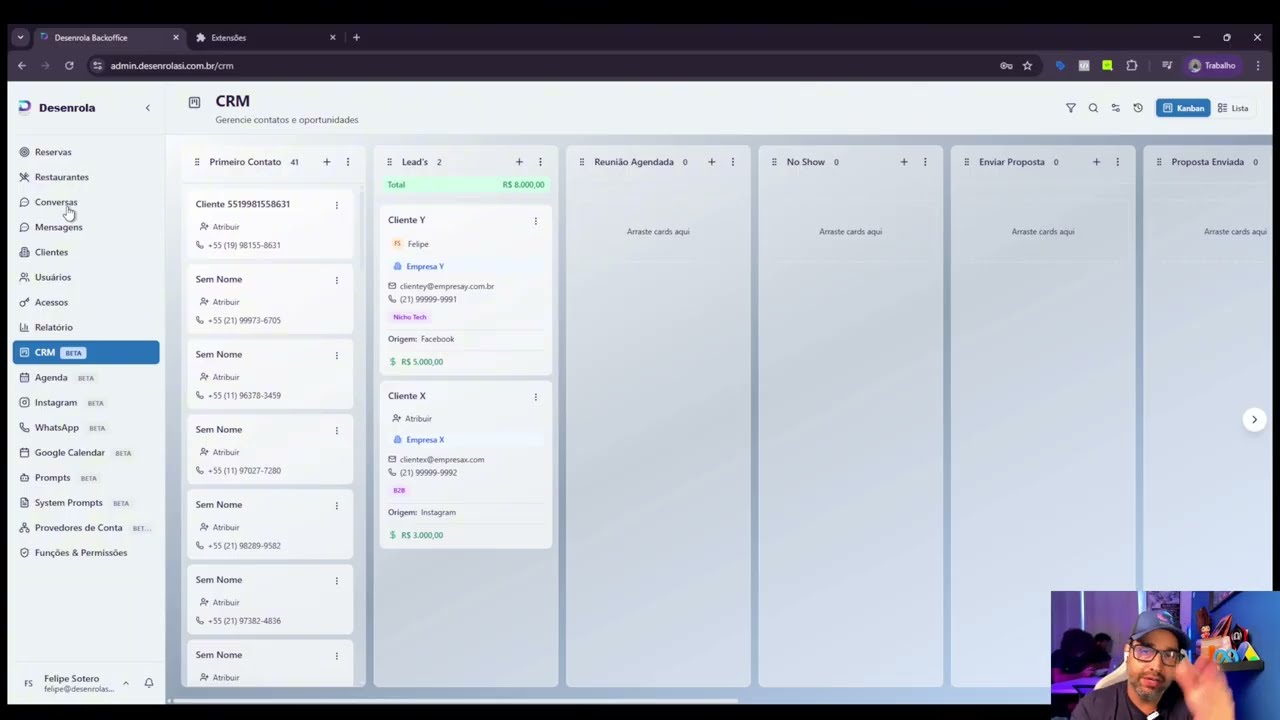Open Enviar Proposta column options menu

tap(1117, 162)
